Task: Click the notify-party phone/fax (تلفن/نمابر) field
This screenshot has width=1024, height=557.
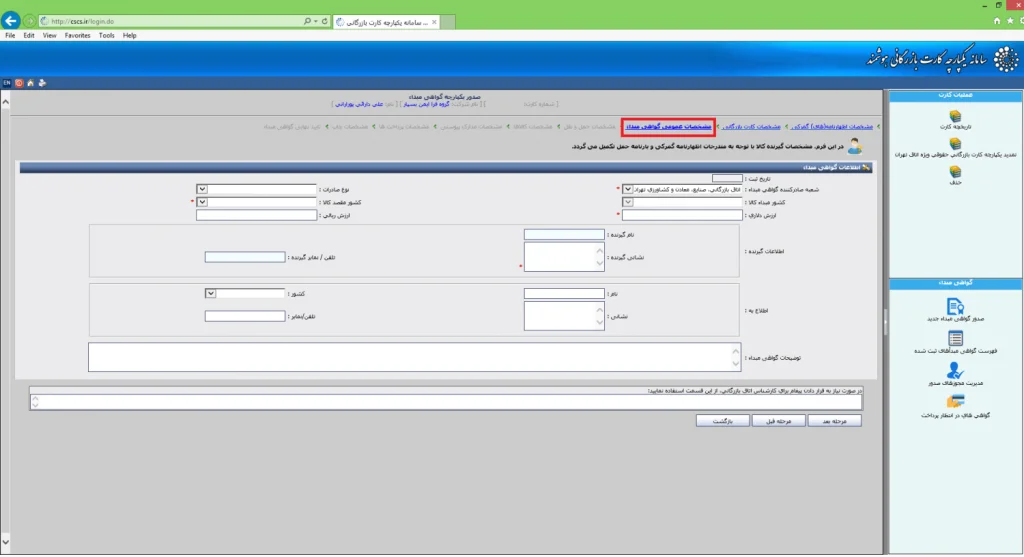Action: click(245, 316)
